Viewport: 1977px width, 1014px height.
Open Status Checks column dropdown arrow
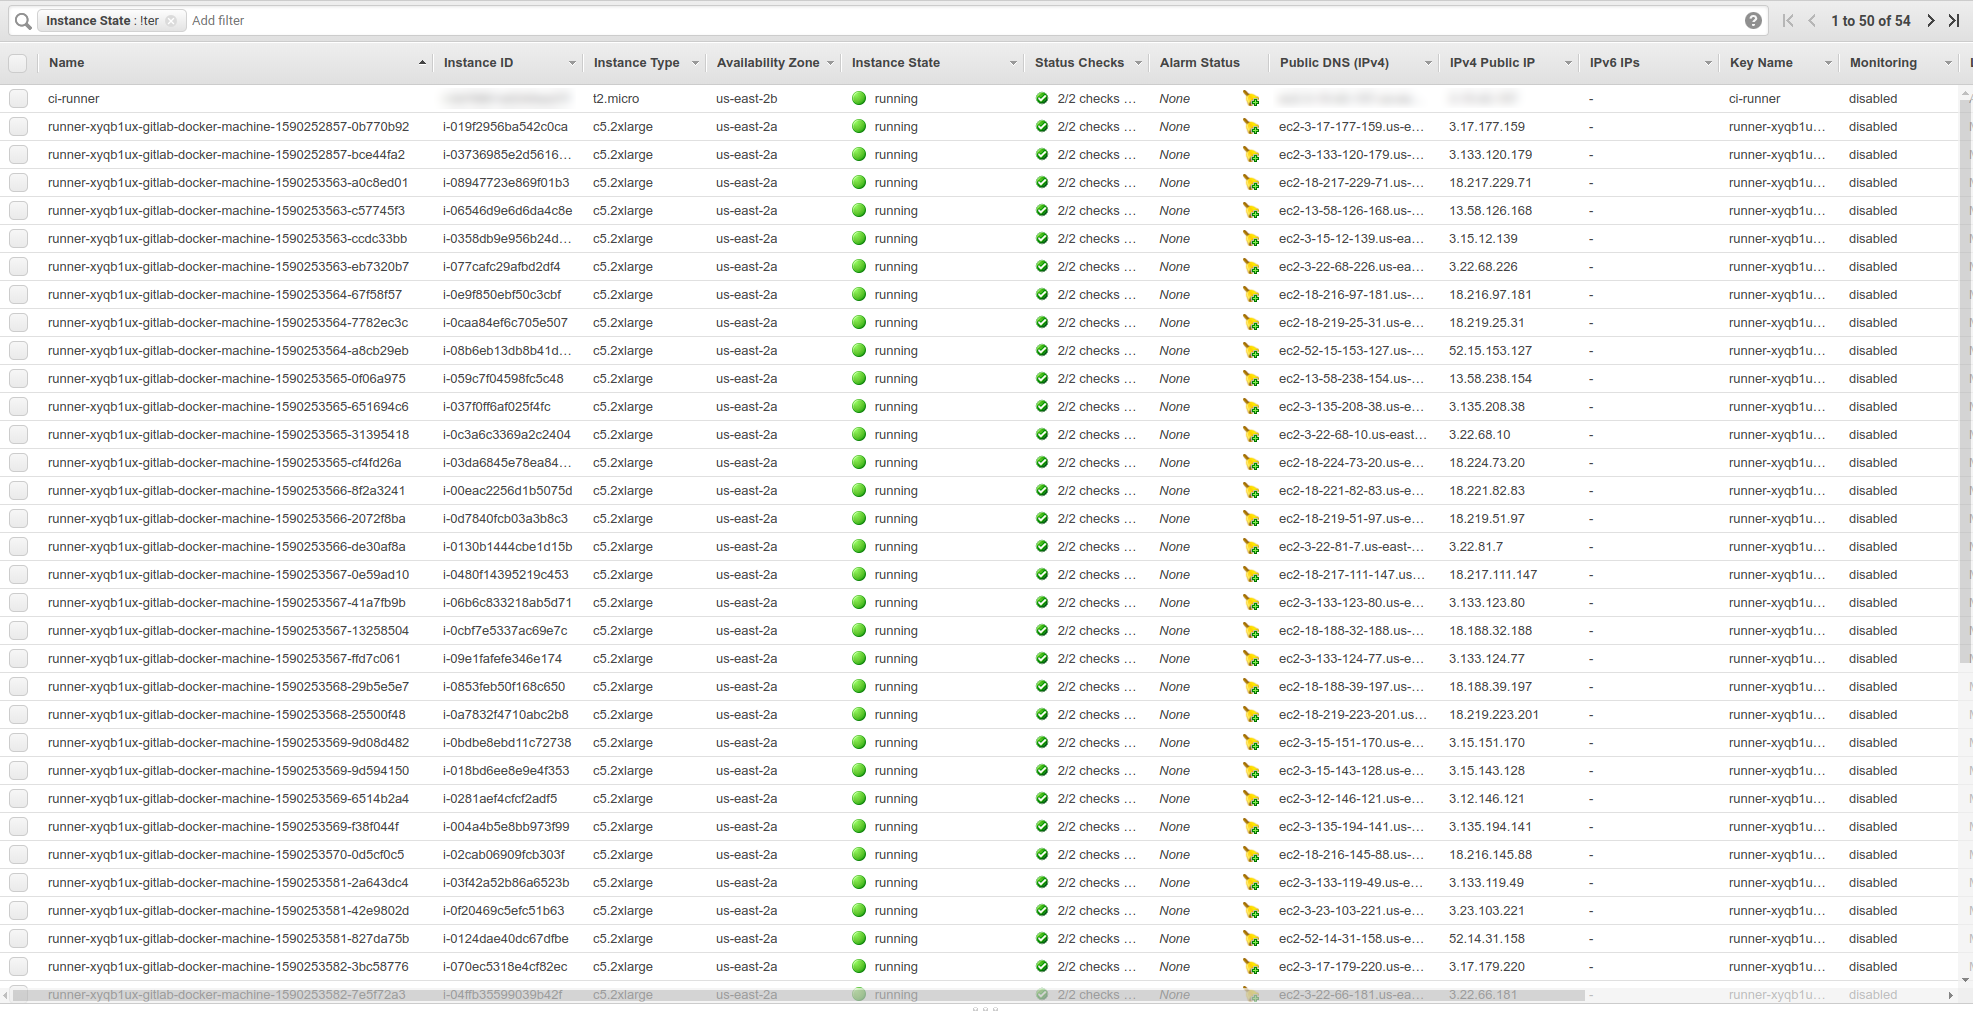[x=1138, y=63]
